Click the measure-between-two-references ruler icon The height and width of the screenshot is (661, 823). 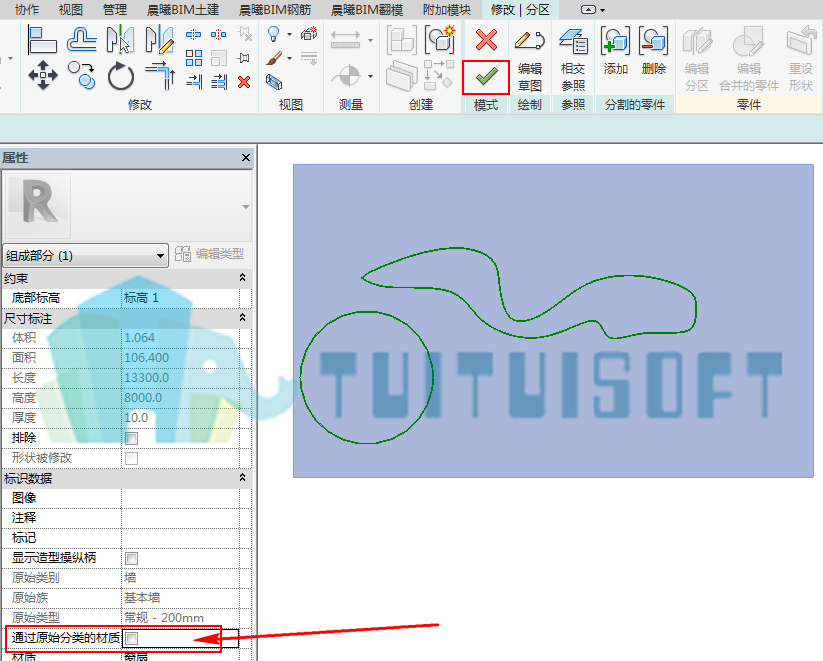point(345,40)
